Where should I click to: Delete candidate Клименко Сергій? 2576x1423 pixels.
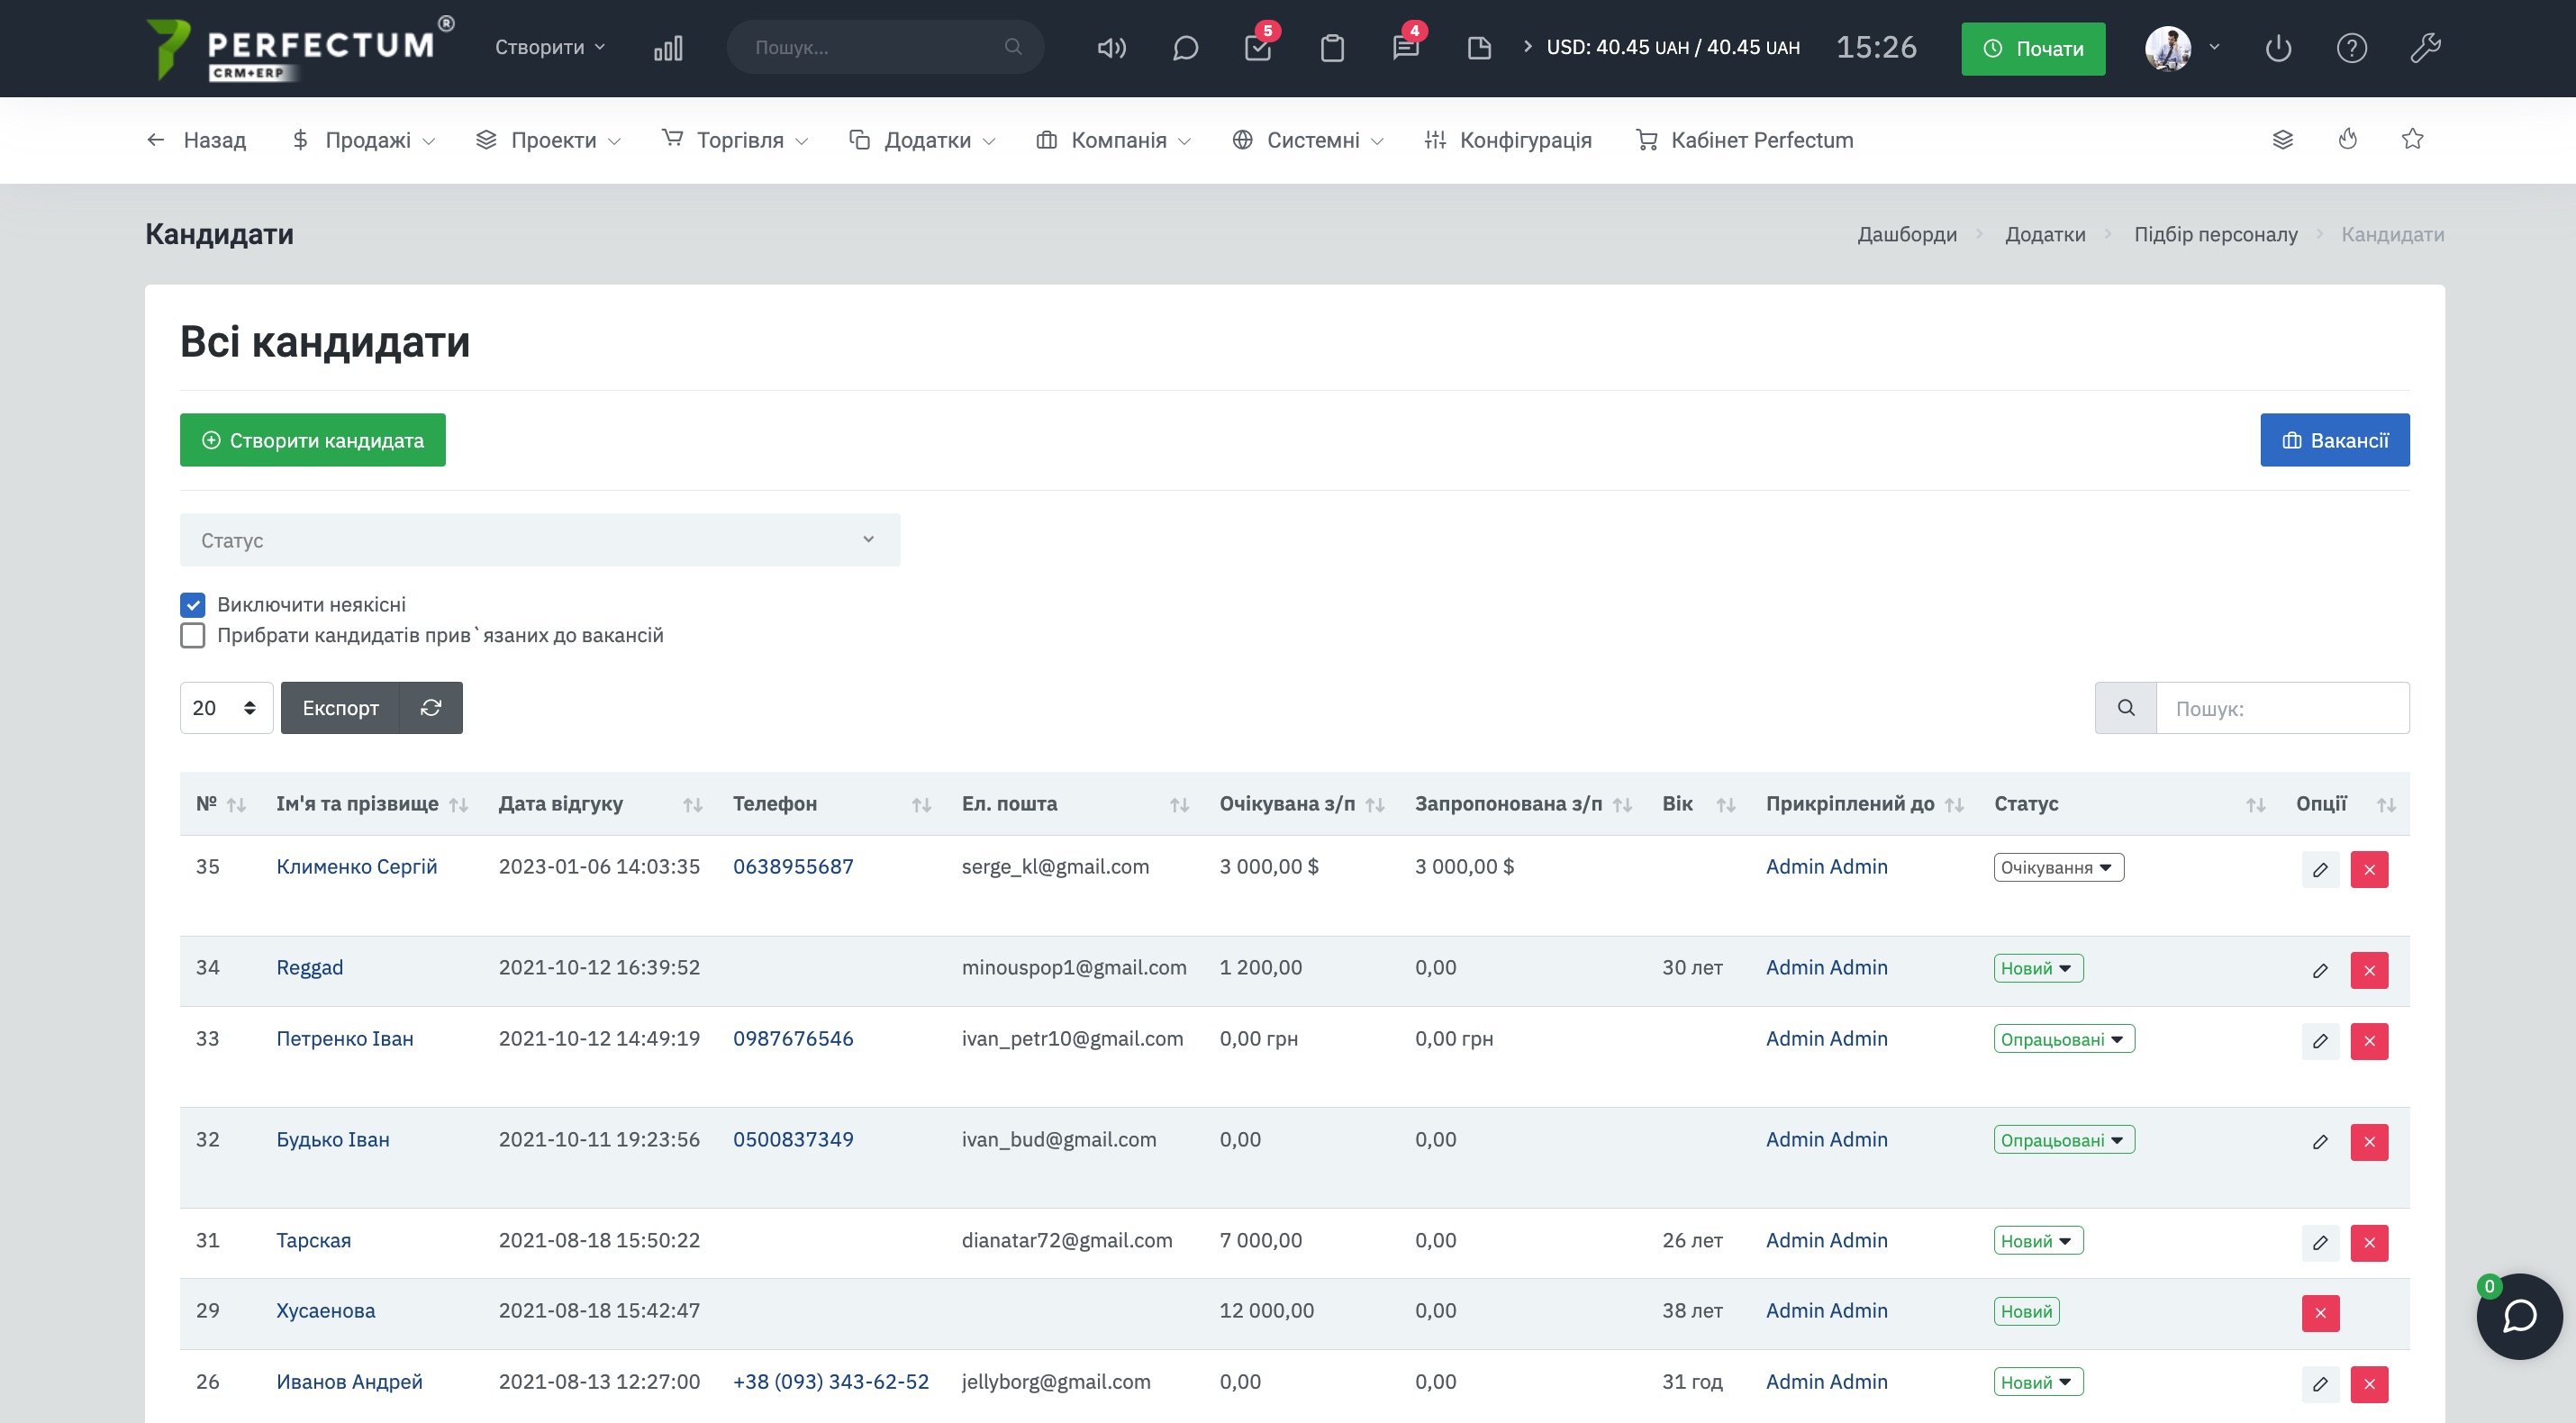pyautogui.click(x=2369, y=870)
